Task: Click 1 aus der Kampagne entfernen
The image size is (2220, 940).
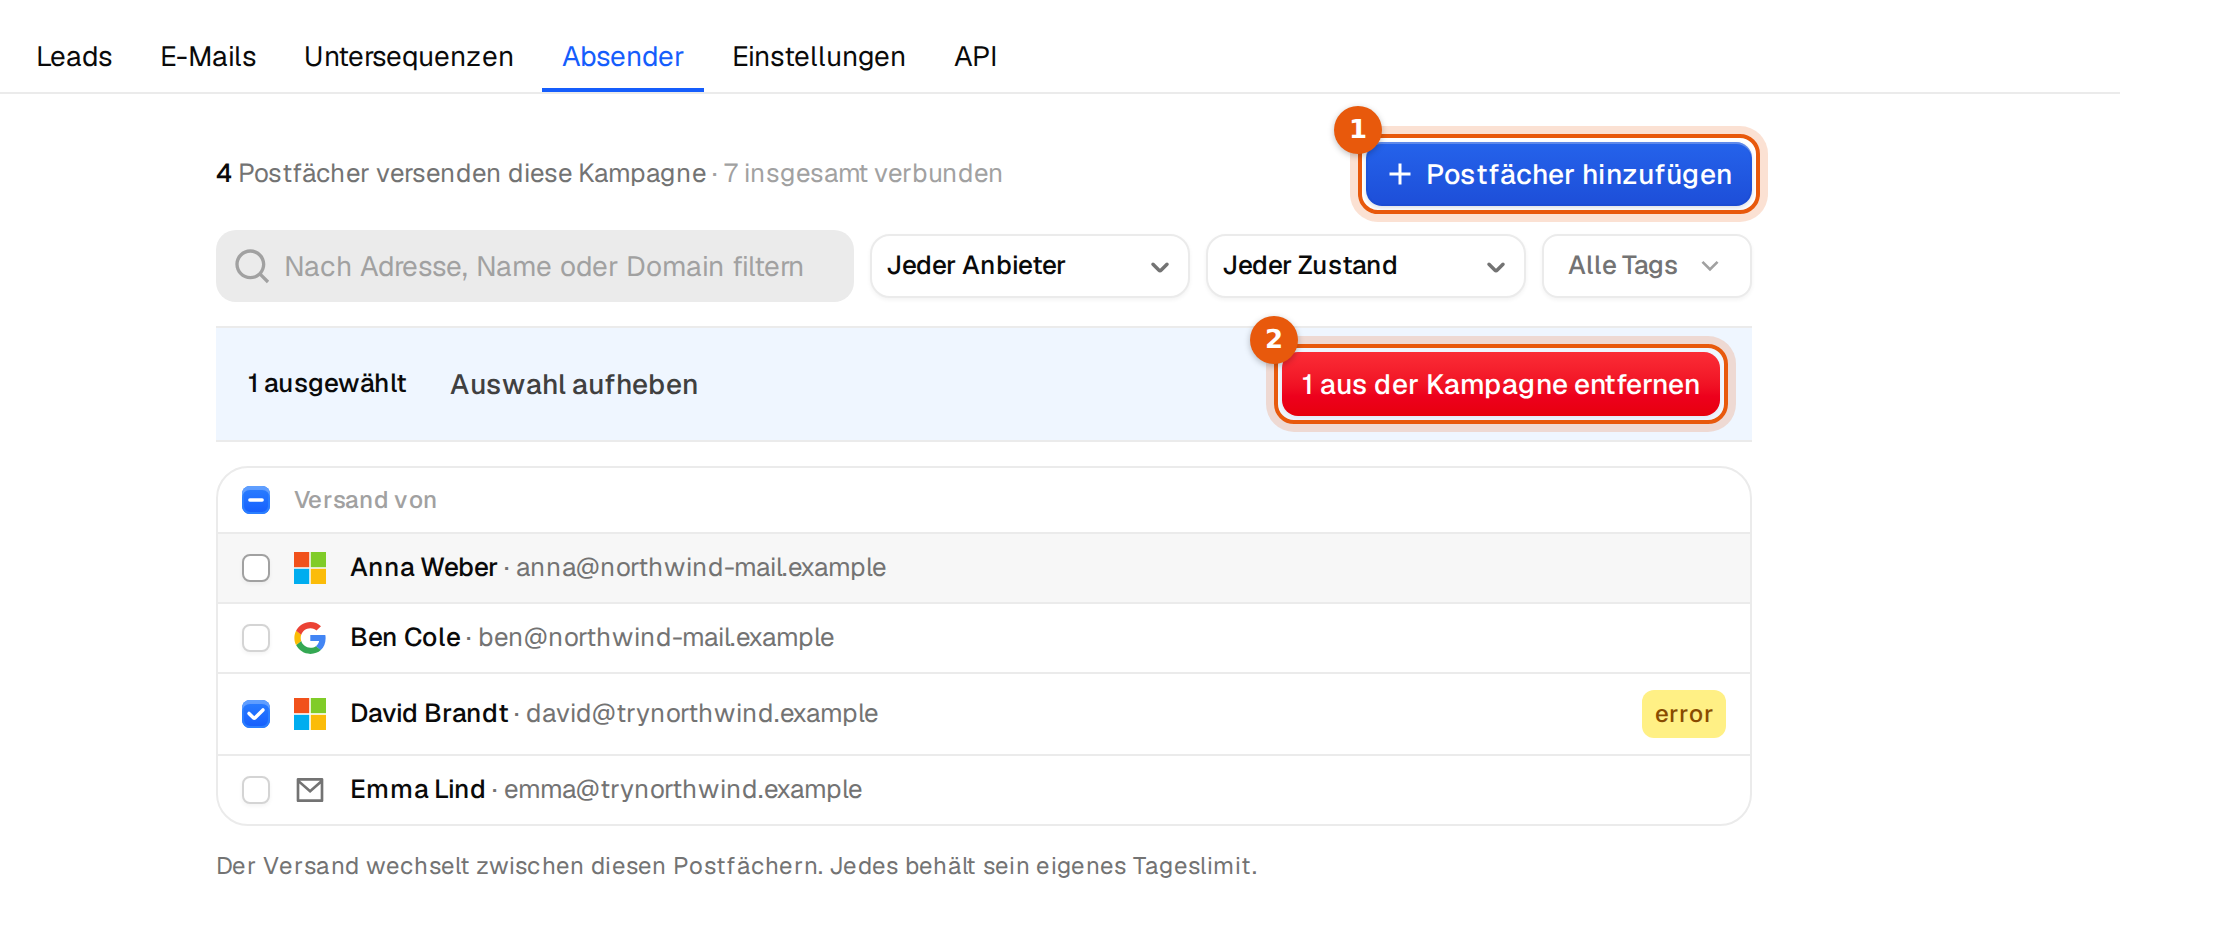Action: coord(1500,385)
